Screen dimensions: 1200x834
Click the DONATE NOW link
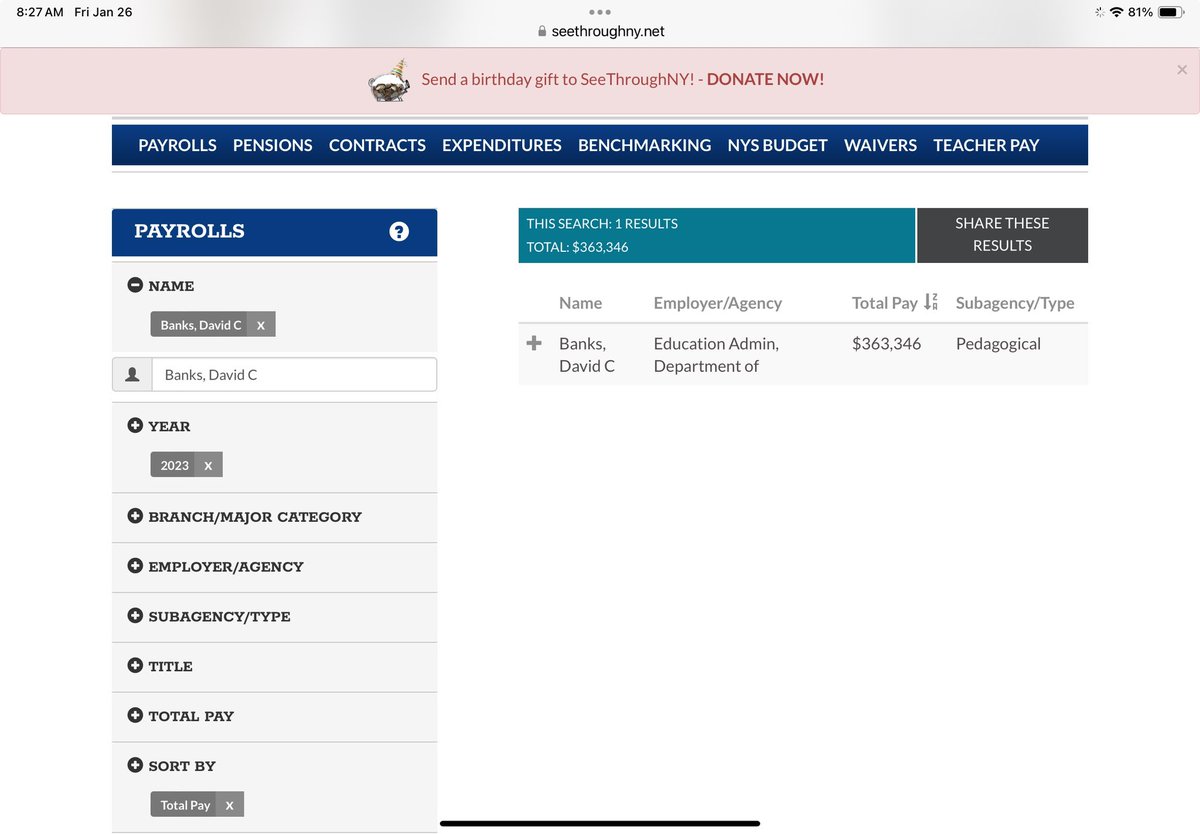[766, 79]
